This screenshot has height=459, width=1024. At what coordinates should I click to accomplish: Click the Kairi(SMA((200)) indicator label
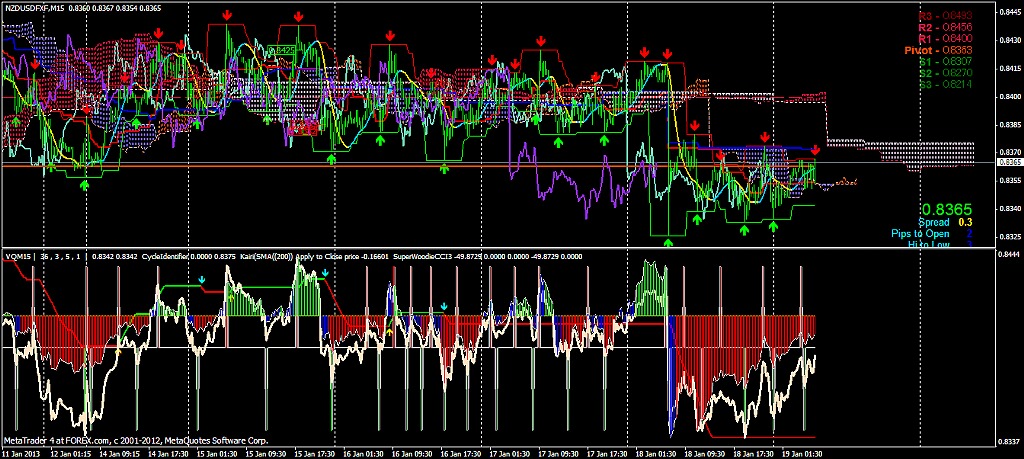[266, 257]
